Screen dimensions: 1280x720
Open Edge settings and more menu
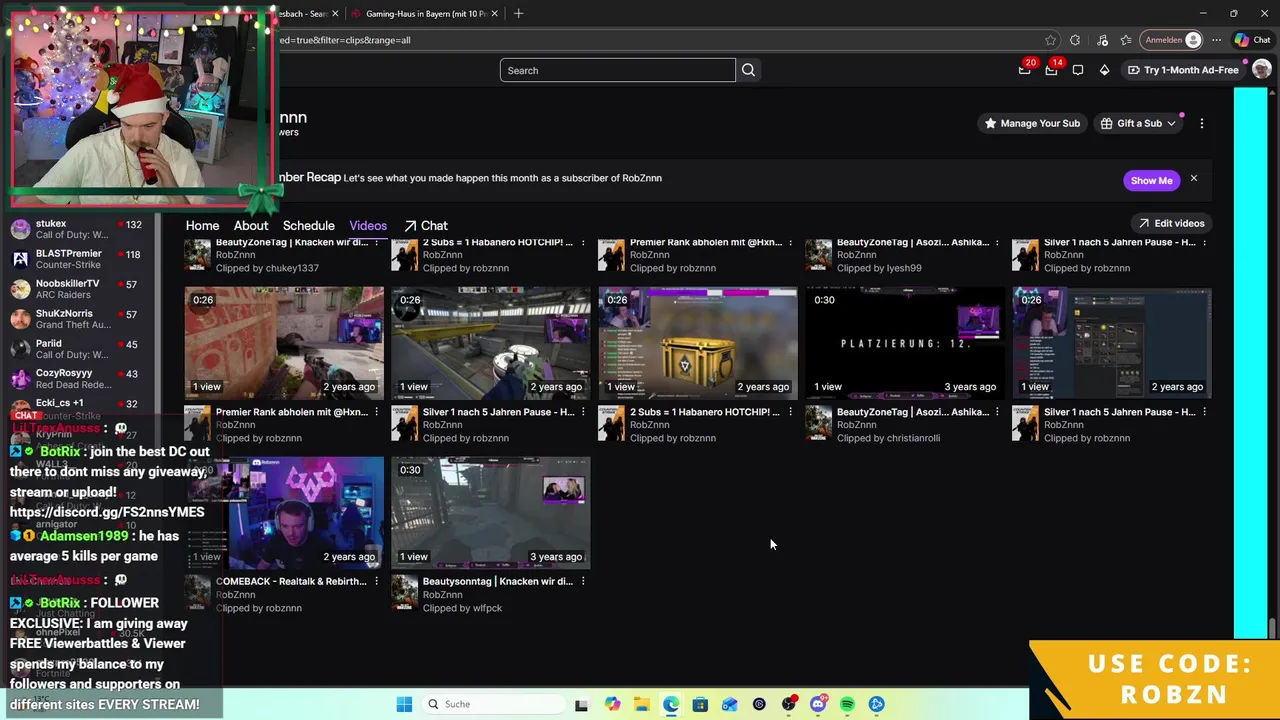coord(1216,40)
